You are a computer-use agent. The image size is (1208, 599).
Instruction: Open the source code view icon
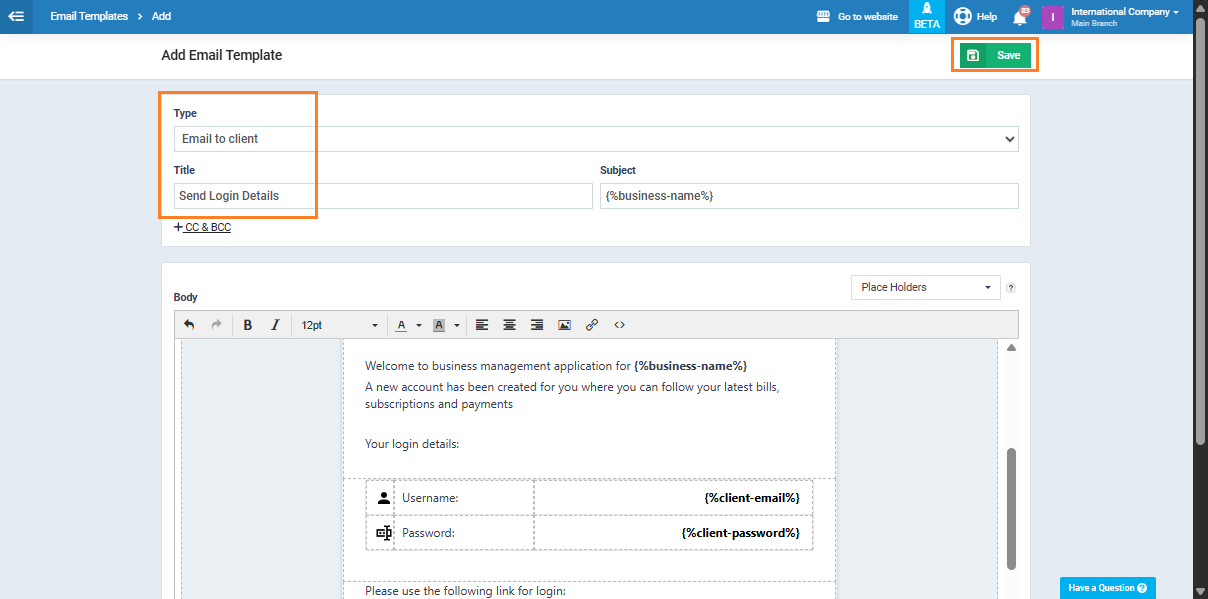pyautogui.click(x=620, y=325)
